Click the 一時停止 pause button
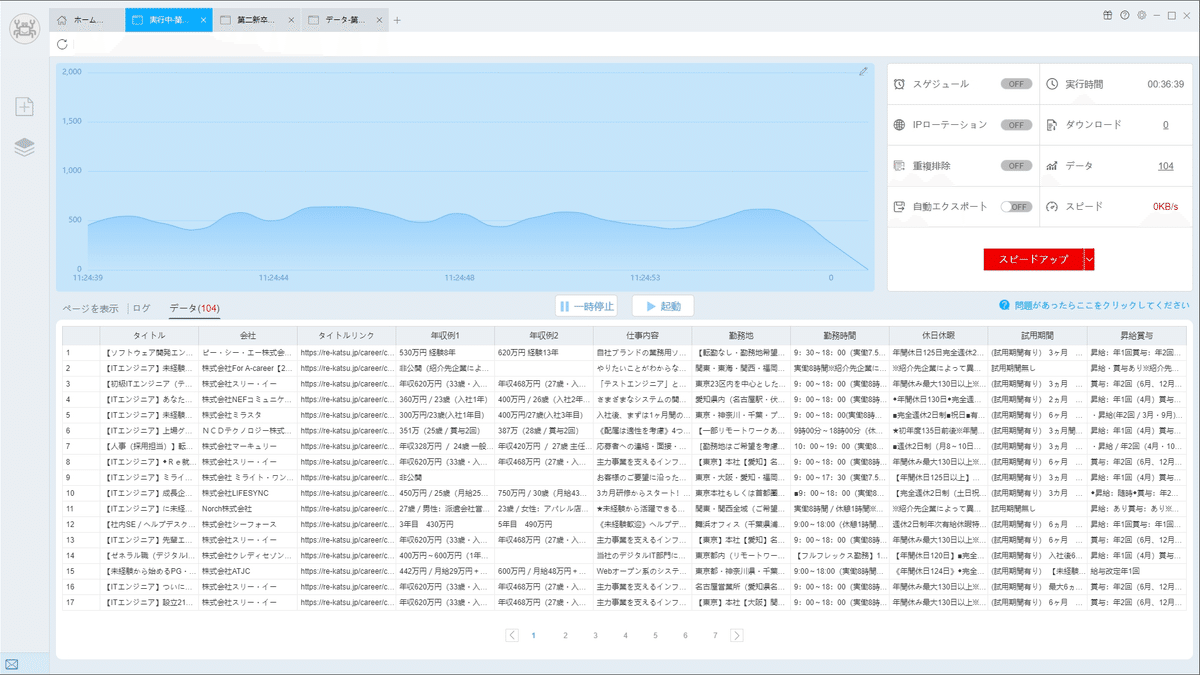The height and width of the screenshot is (675, 1200). pos(587,306)
